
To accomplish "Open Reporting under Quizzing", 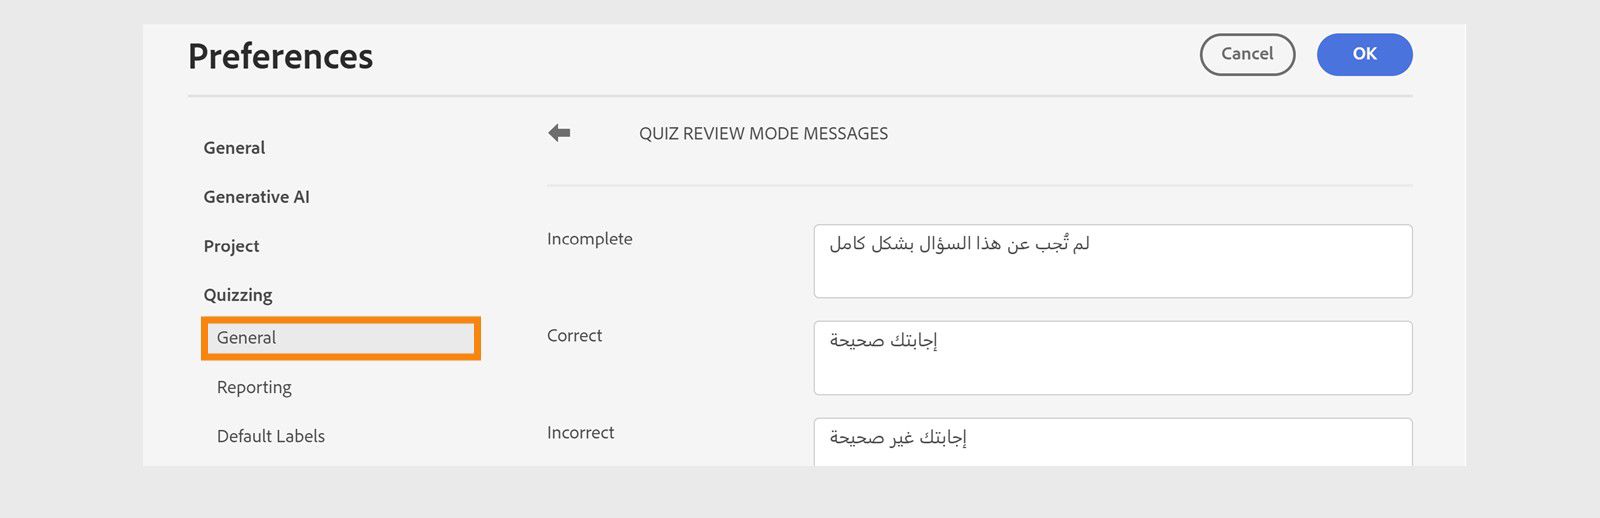I will pos(254,387).
